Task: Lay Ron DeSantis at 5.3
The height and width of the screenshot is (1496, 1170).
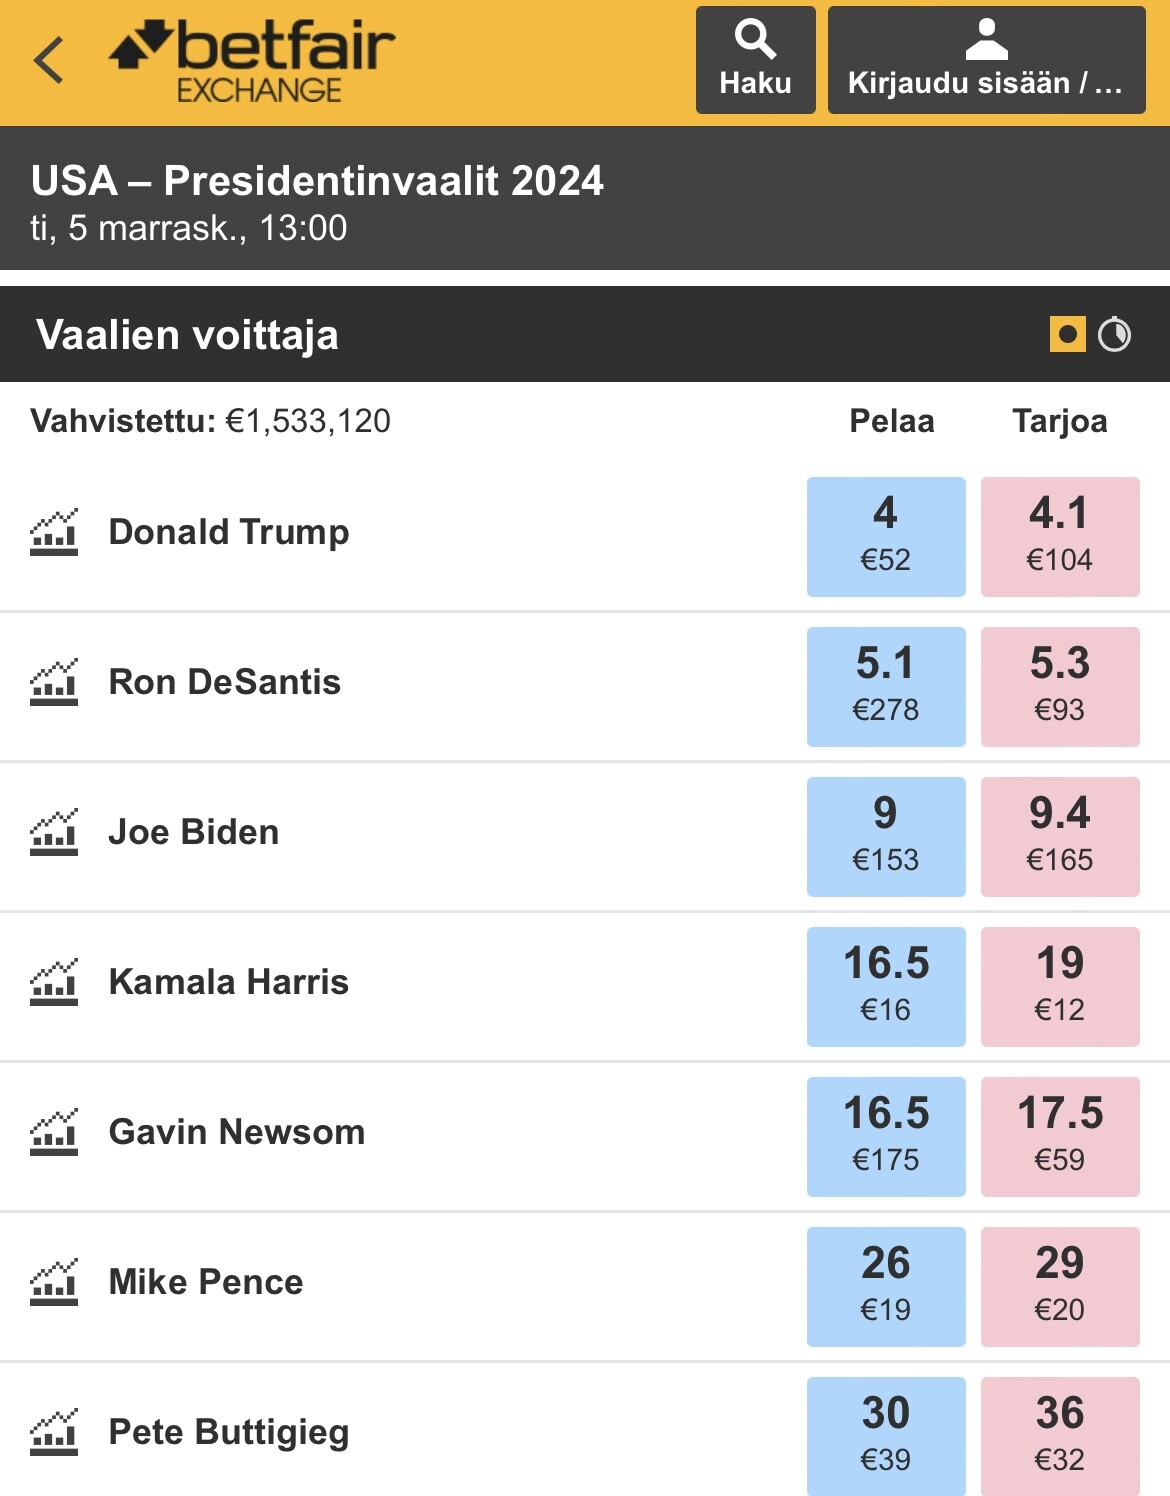Action: pyautogui.click(x=1060, y=687)
